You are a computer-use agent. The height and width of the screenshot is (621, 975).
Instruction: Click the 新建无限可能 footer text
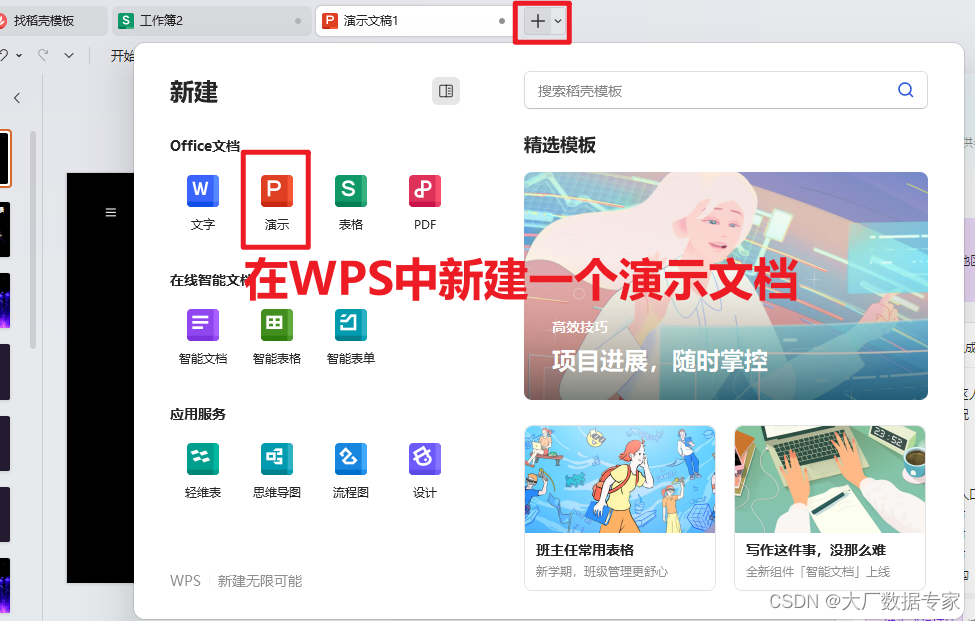[259, 581]
